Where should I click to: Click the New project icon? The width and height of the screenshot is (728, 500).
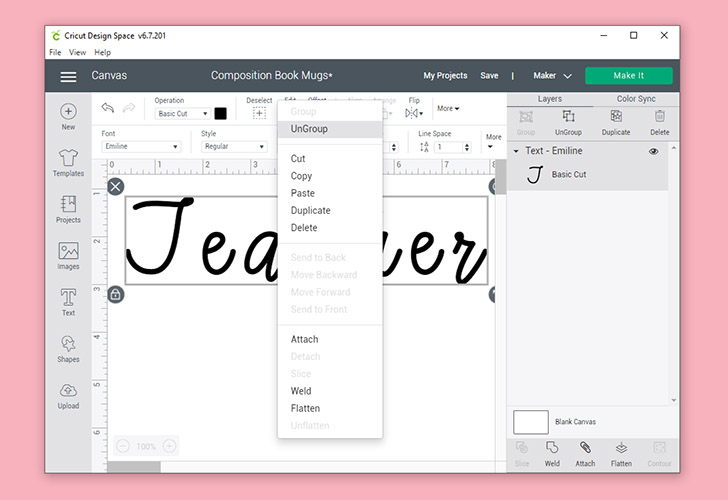click(x=68, y=111)
